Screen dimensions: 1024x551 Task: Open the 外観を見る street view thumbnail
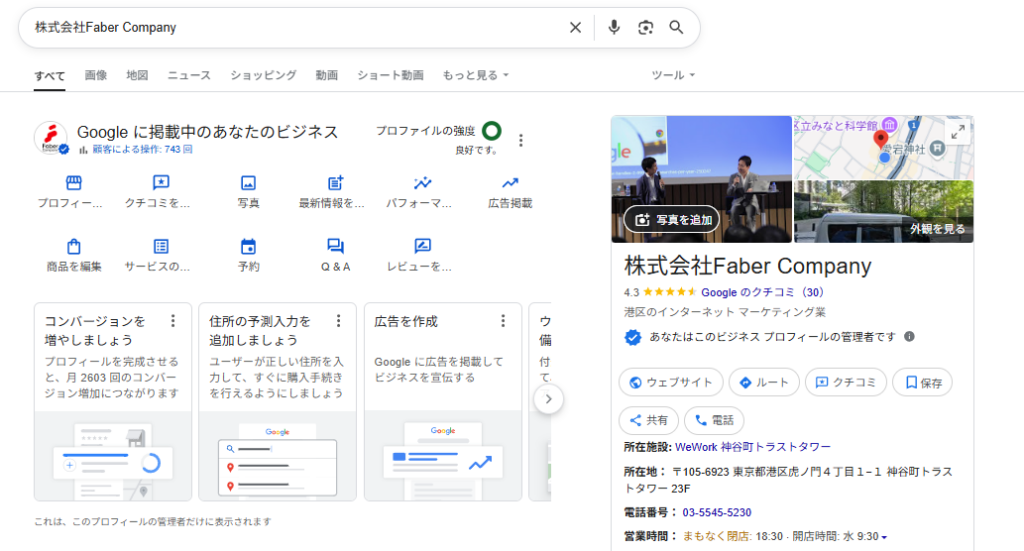point(883,212)
